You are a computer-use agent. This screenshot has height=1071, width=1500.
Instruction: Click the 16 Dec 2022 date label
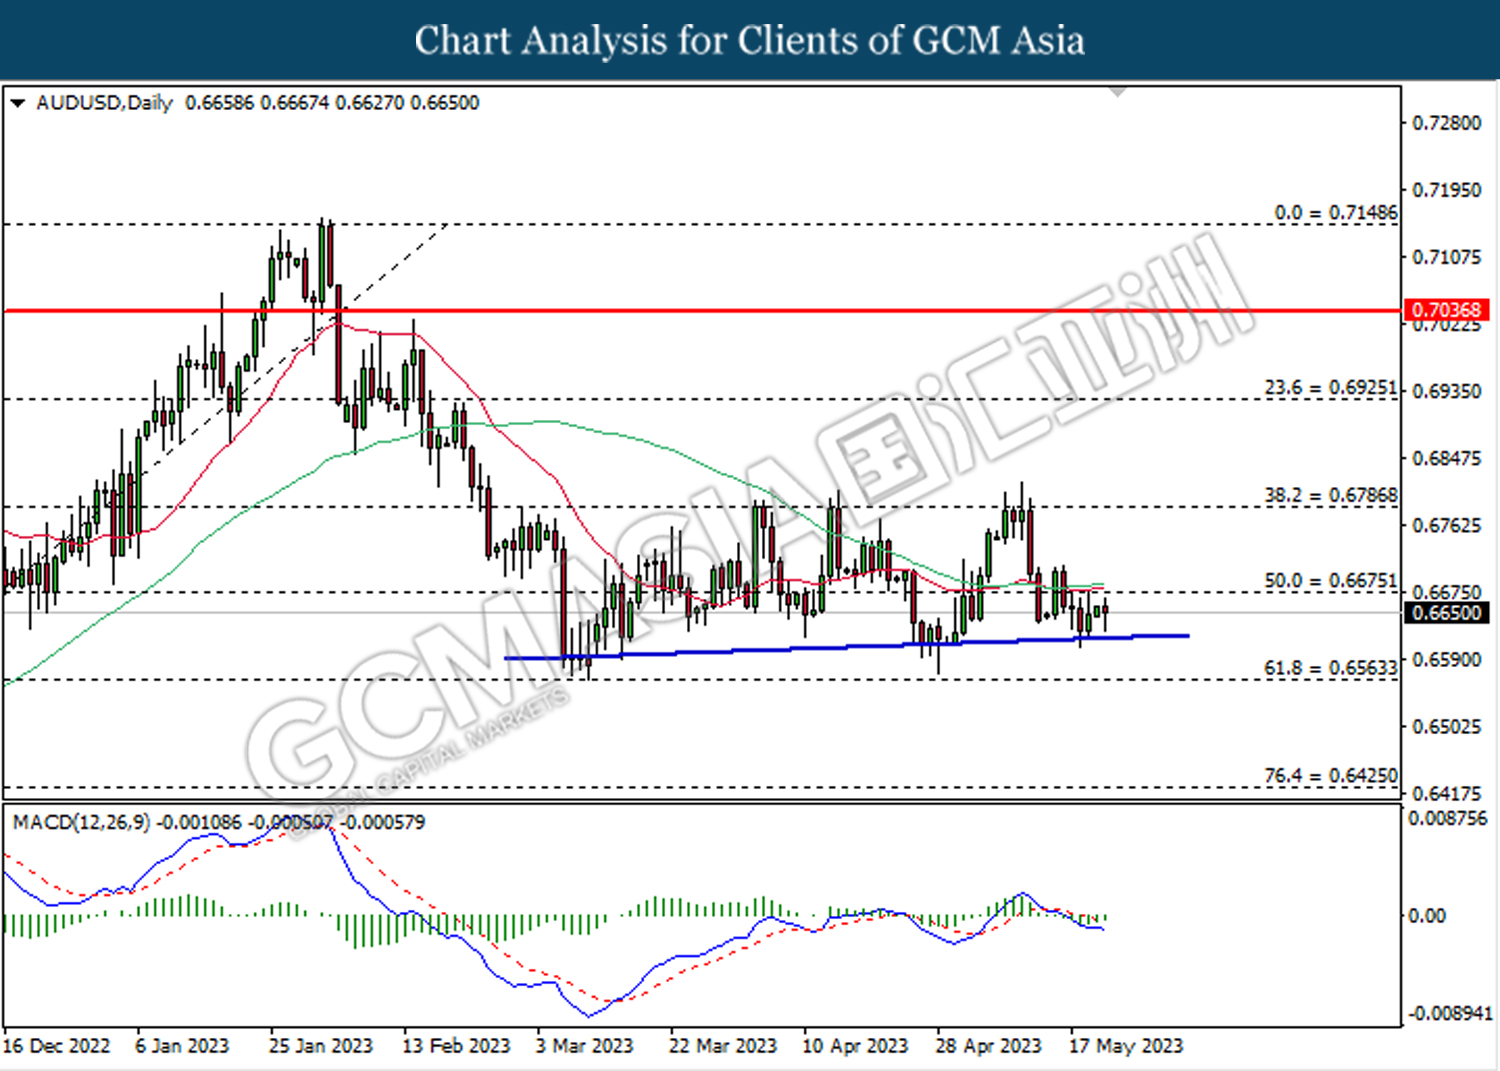pyautogui.click(x=56, y=1046)
